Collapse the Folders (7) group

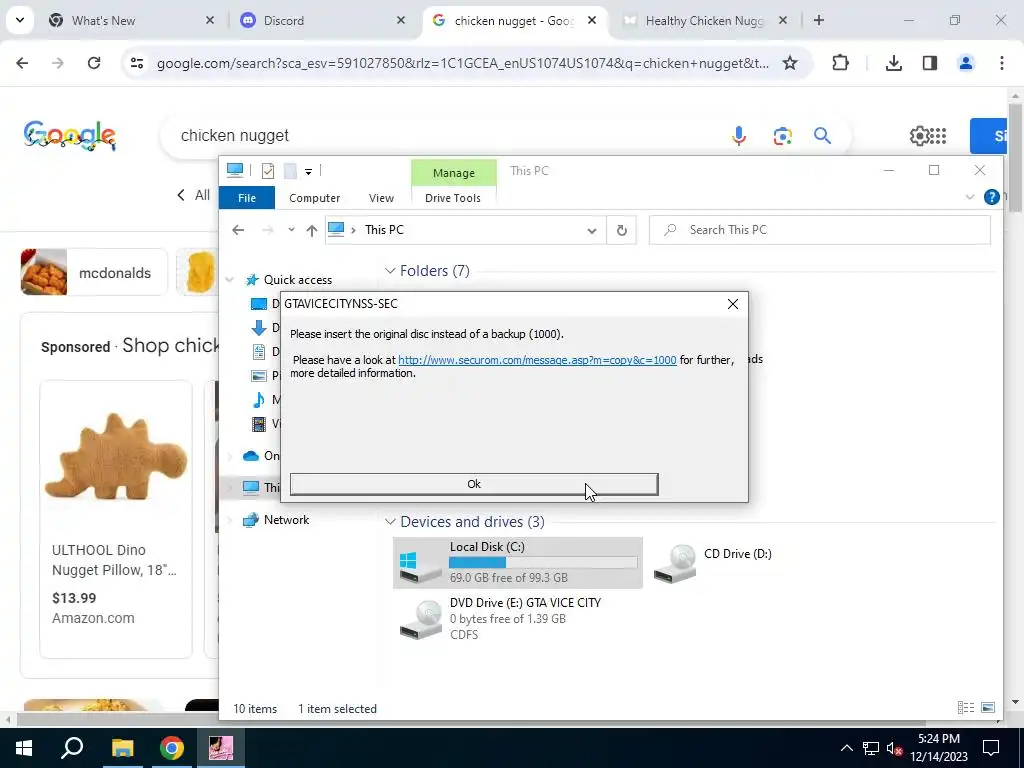[390, 270]
